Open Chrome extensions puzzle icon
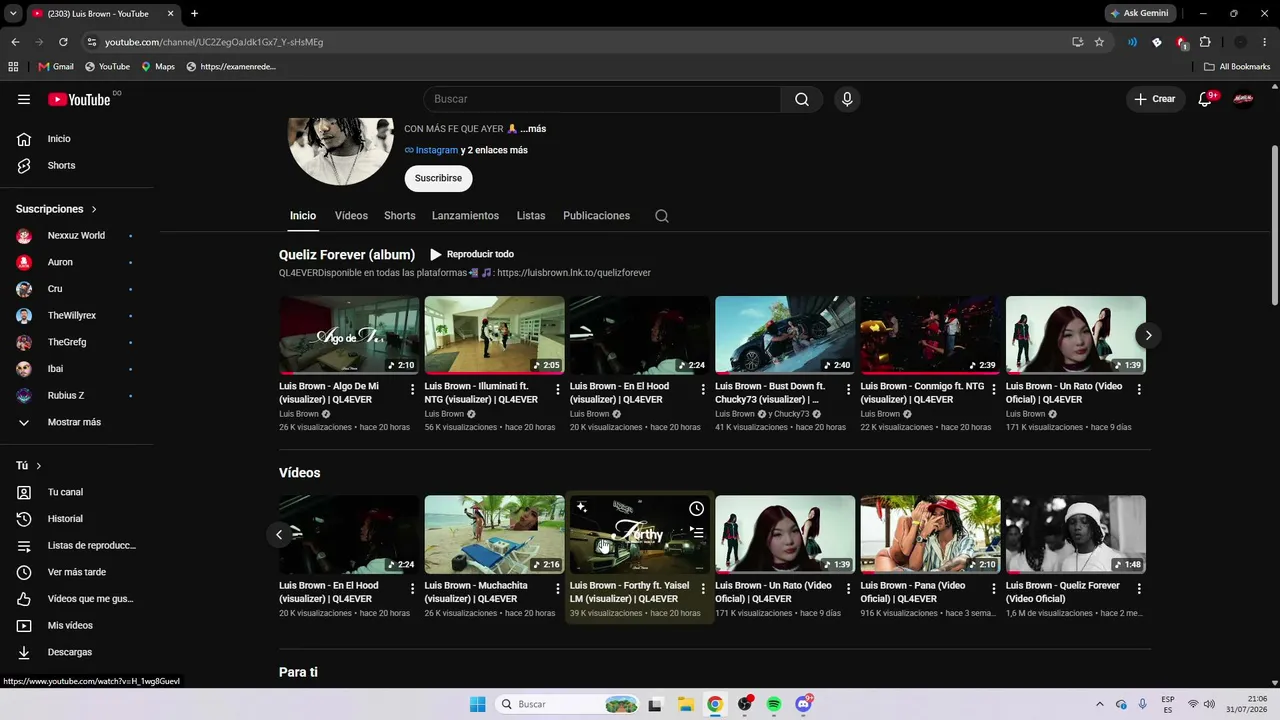The width and height of the screenshot is (1280, 720). [1205, 42]
